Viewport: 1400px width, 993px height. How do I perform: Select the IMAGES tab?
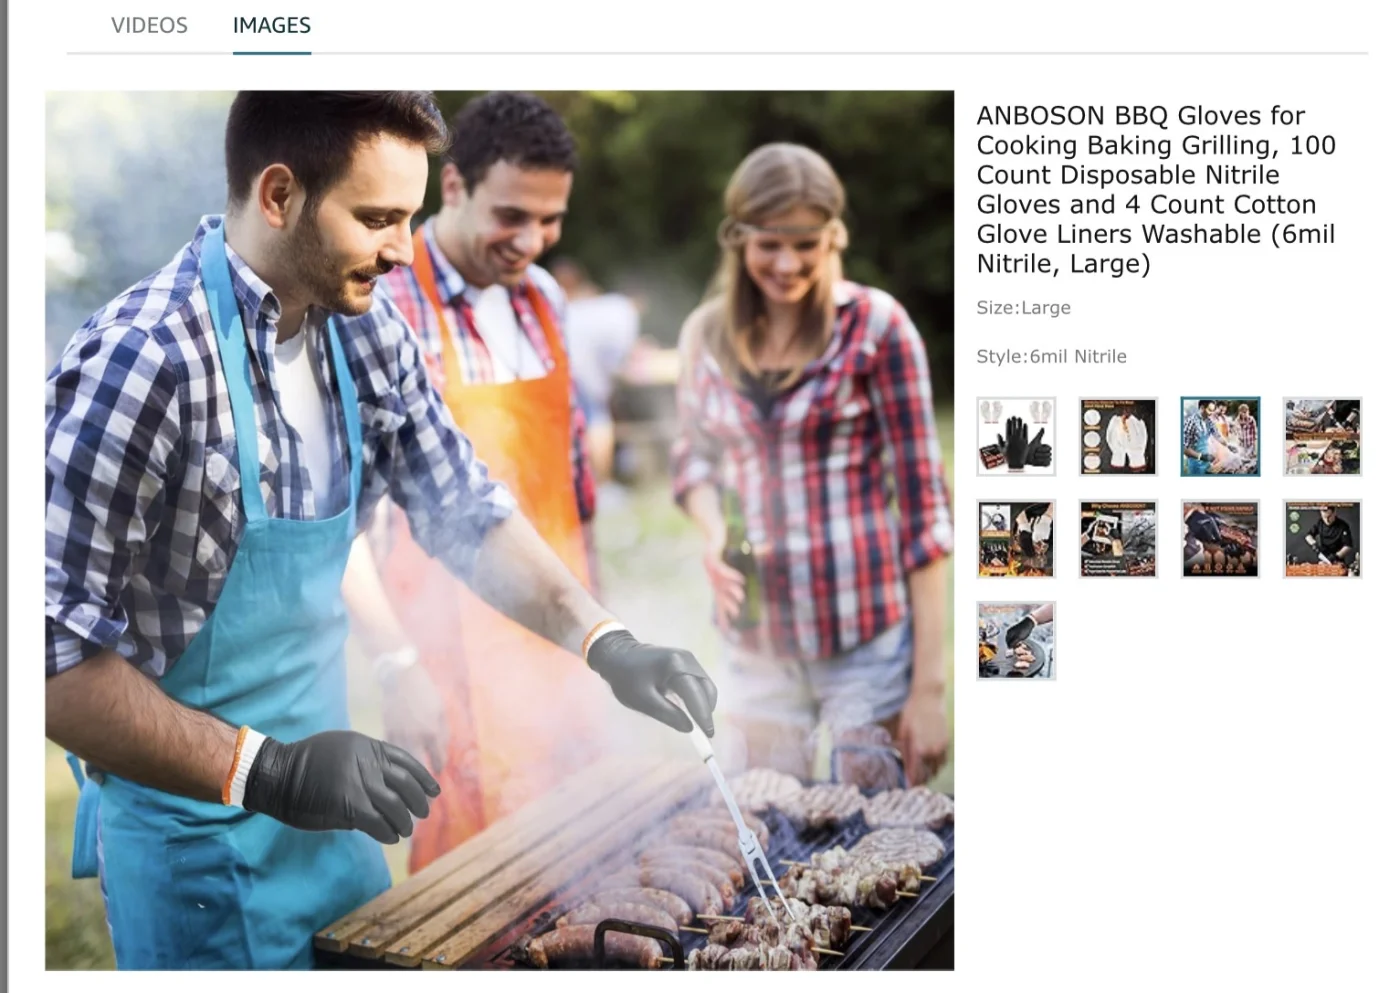pos(272,25)
